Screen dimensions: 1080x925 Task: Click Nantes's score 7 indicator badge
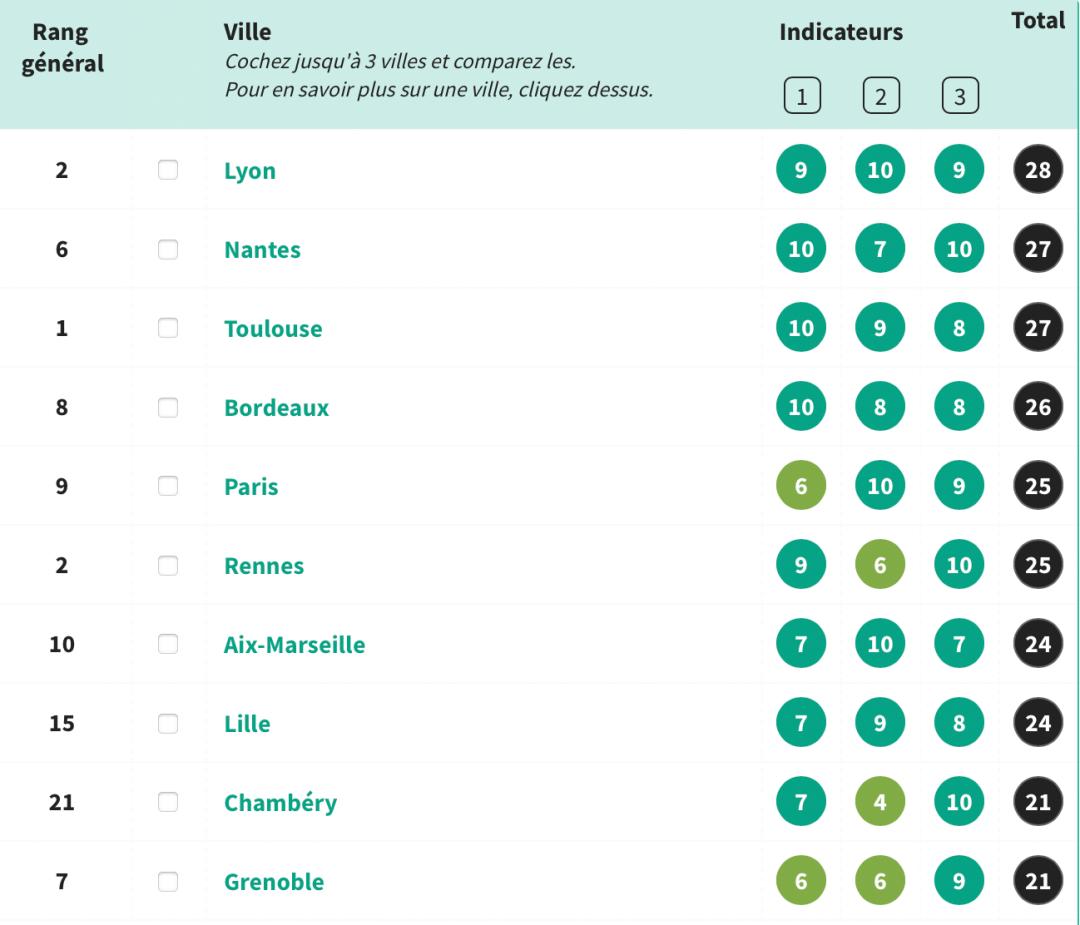coord(880,250)
